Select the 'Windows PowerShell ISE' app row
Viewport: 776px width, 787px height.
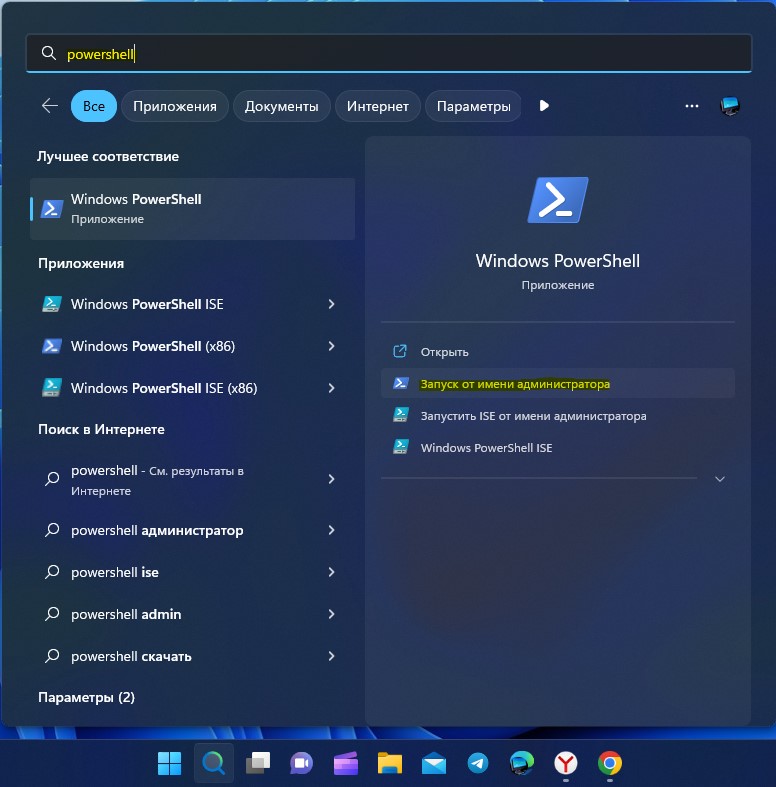coord(193,304)
